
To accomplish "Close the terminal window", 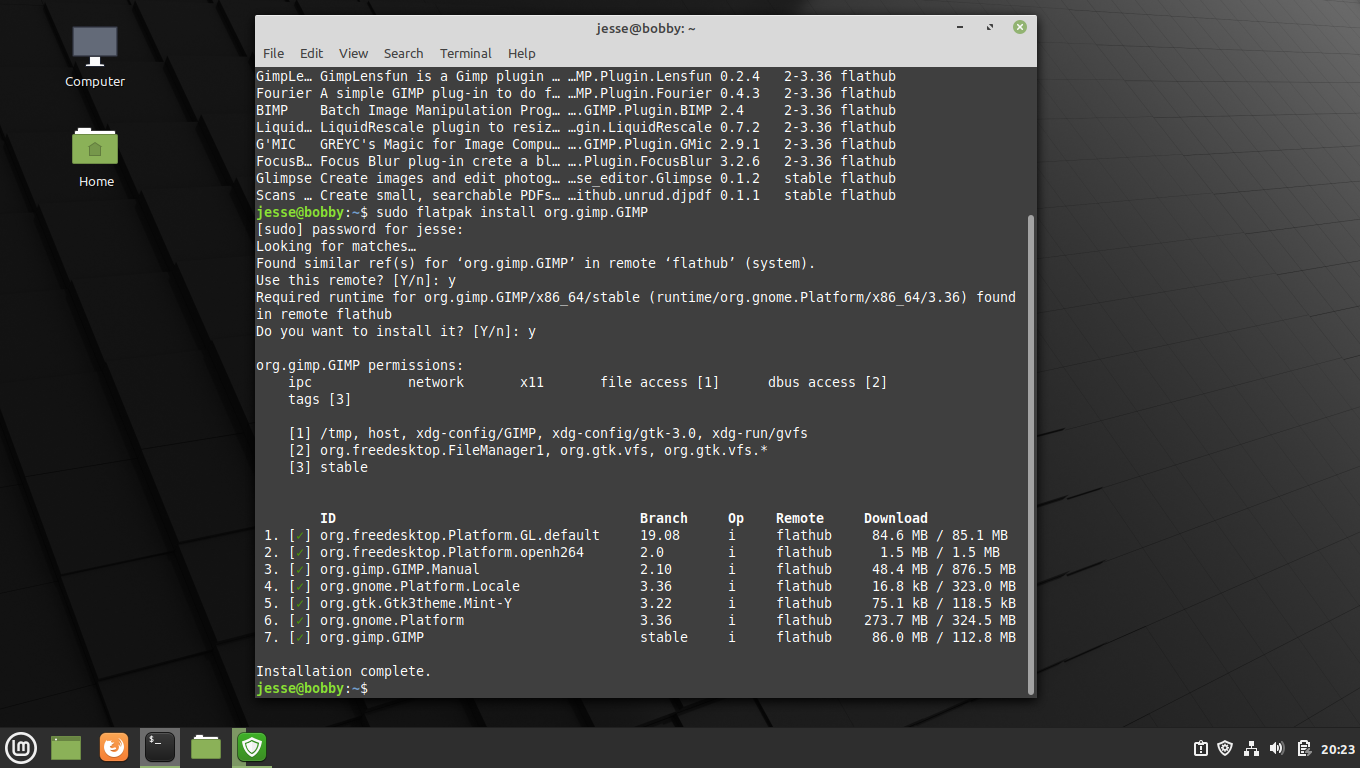I will coord(1019,28).
